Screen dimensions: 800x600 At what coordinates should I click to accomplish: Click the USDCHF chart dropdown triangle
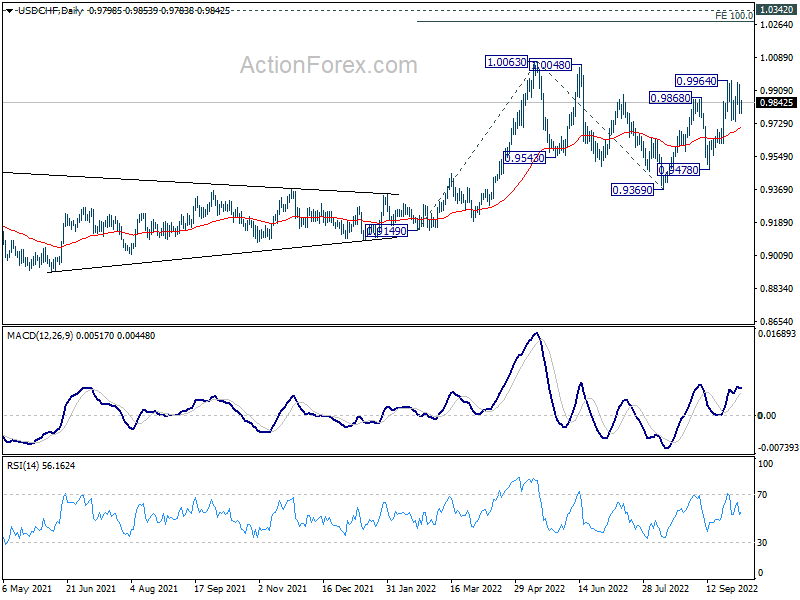(9, 11)
